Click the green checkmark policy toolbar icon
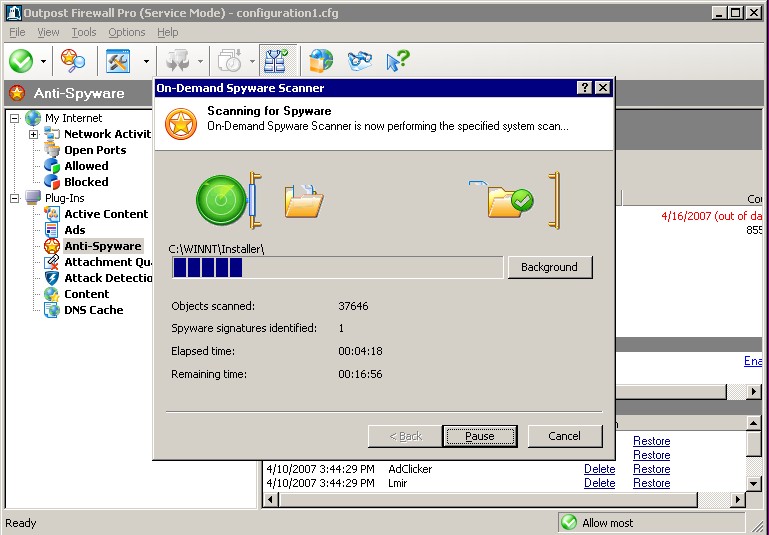The height and width of the screenshot is (535, 769). pyautogui.click(x=21, y=61)
